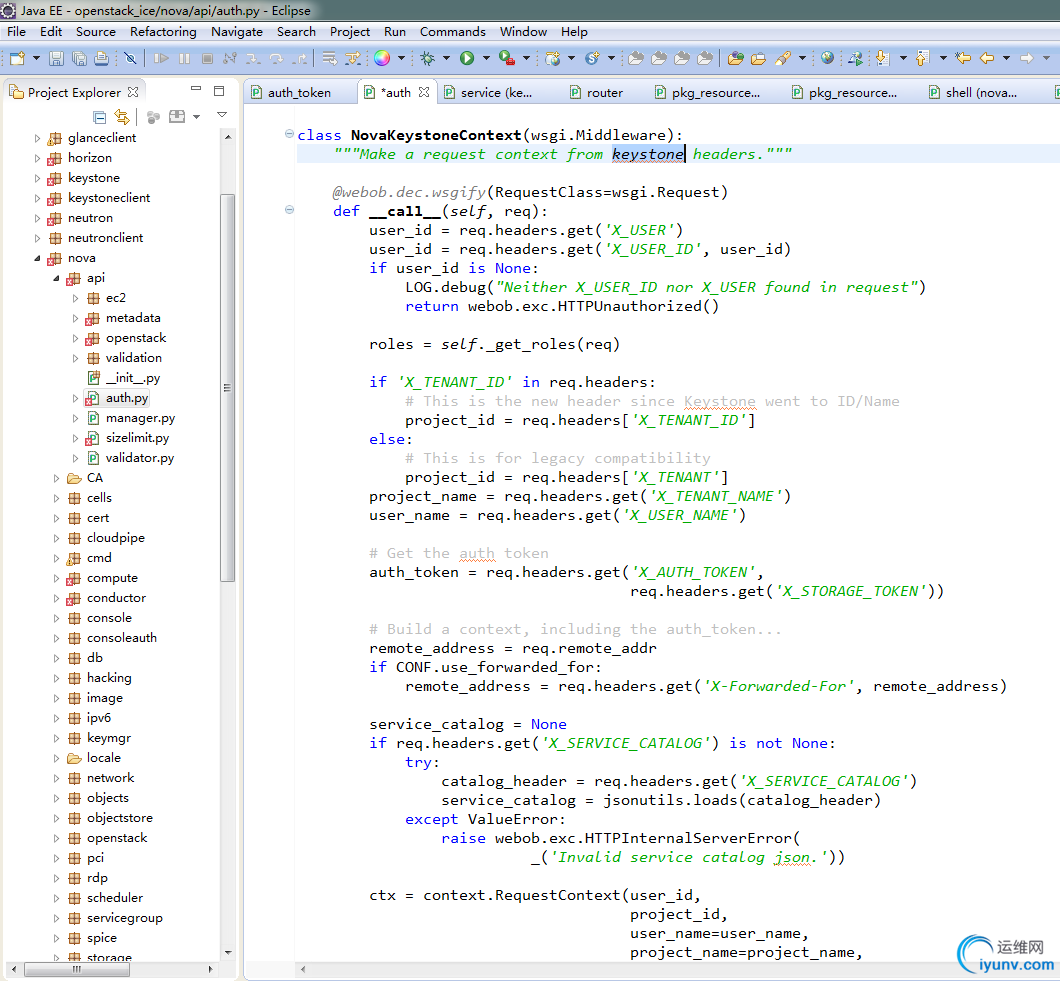Click Project Explorer scroll-down arrow
Viewport: 1060px width, 981px height.
[x=228, y=952]
